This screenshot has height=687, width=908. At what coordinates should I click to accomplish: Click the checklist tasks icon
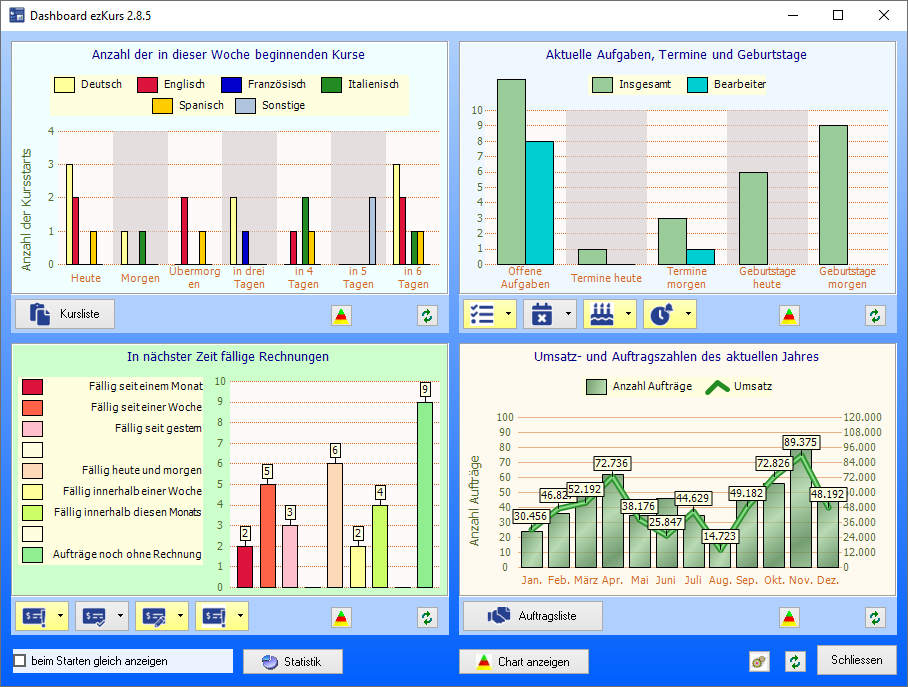pyautogui.click(x=482, y=315)
